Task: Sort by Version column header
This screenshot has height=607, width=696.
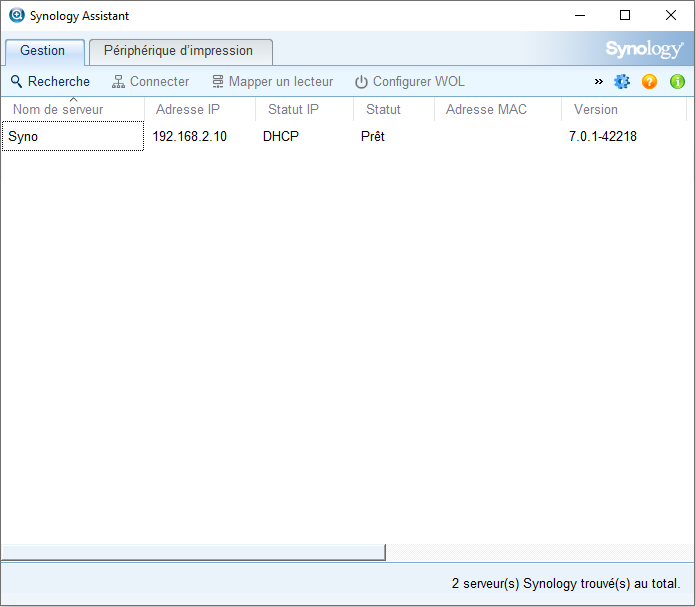Action: [596, 110]
